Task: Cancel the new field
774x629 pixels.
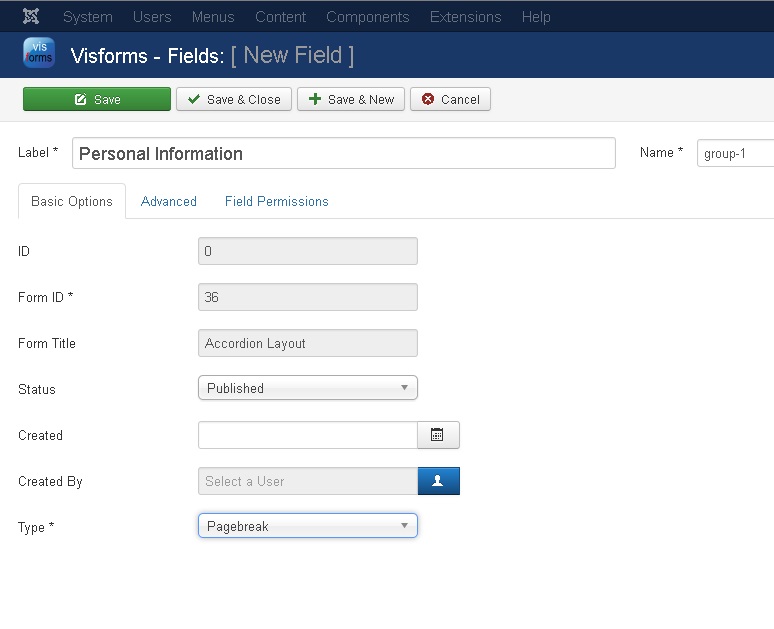Action: (x=450, y=99)
